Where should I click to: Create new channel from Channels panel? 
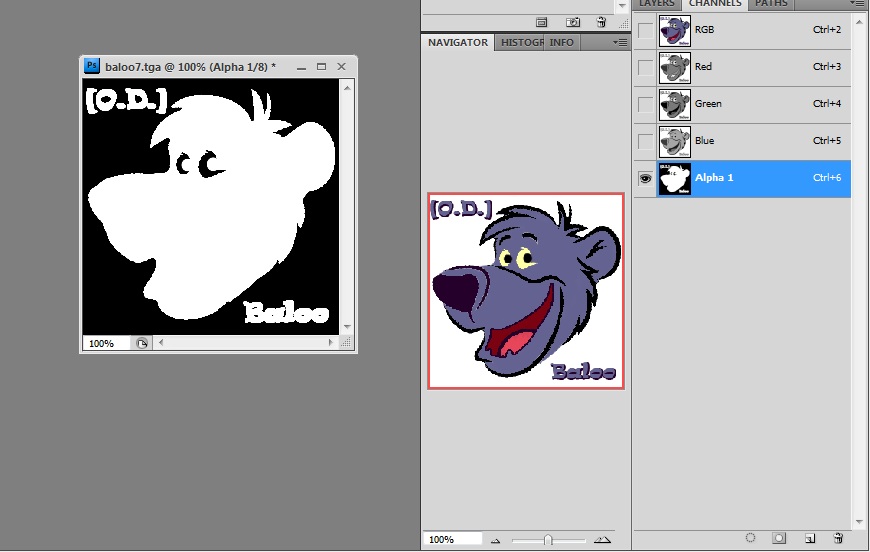809,539
